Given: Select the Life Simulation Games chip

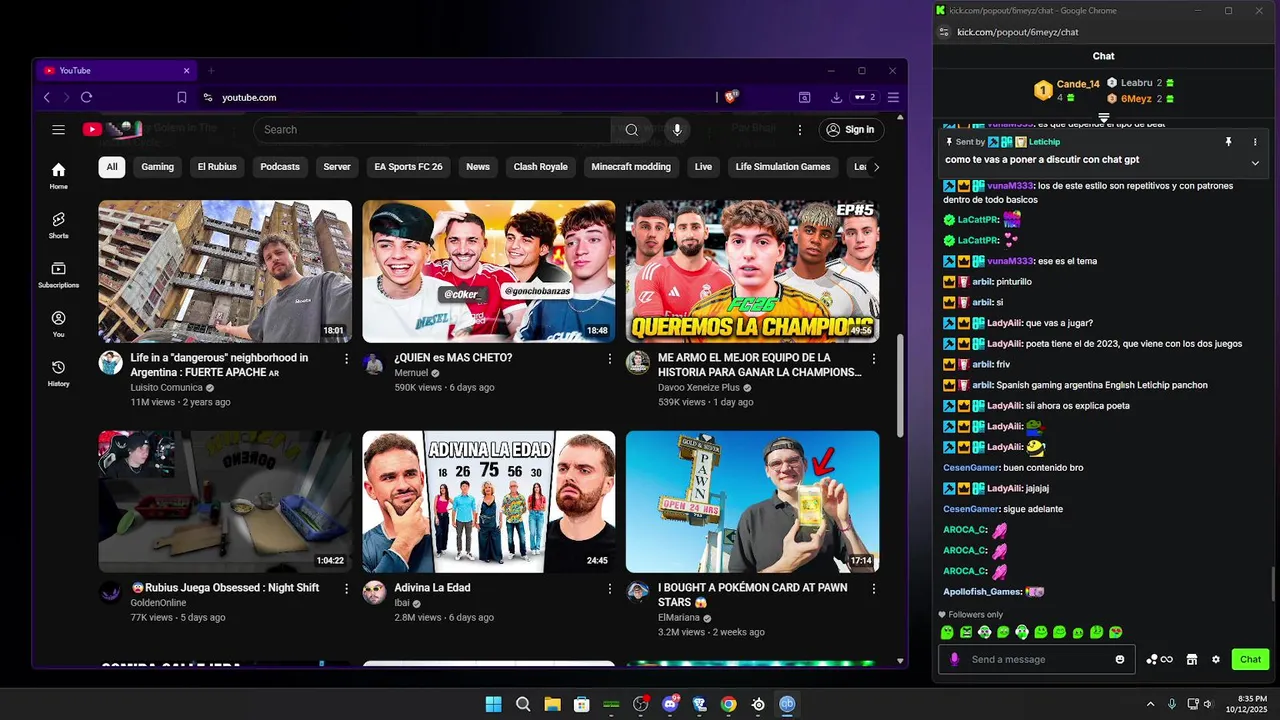Looking at the screenshot, I should click(783, 167).
